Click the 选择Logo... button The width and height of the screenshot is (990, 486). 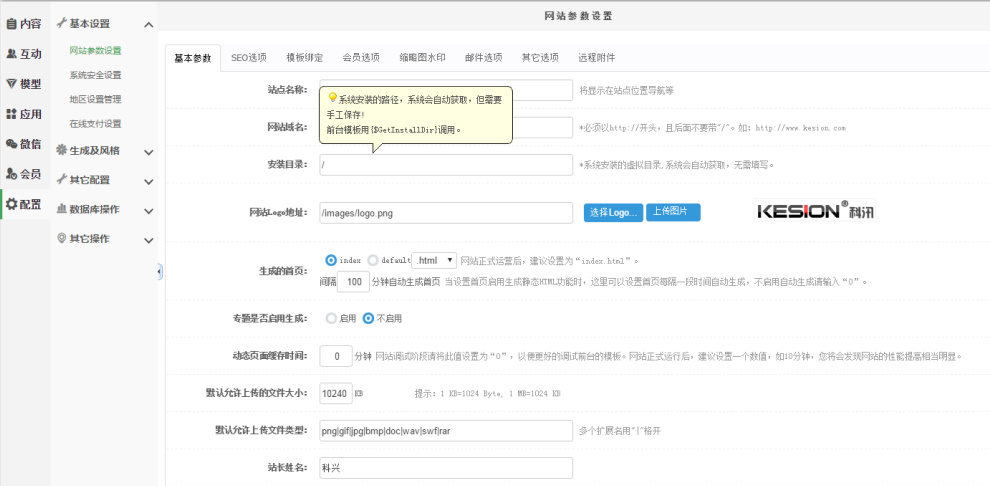click(x=612, y=213)
